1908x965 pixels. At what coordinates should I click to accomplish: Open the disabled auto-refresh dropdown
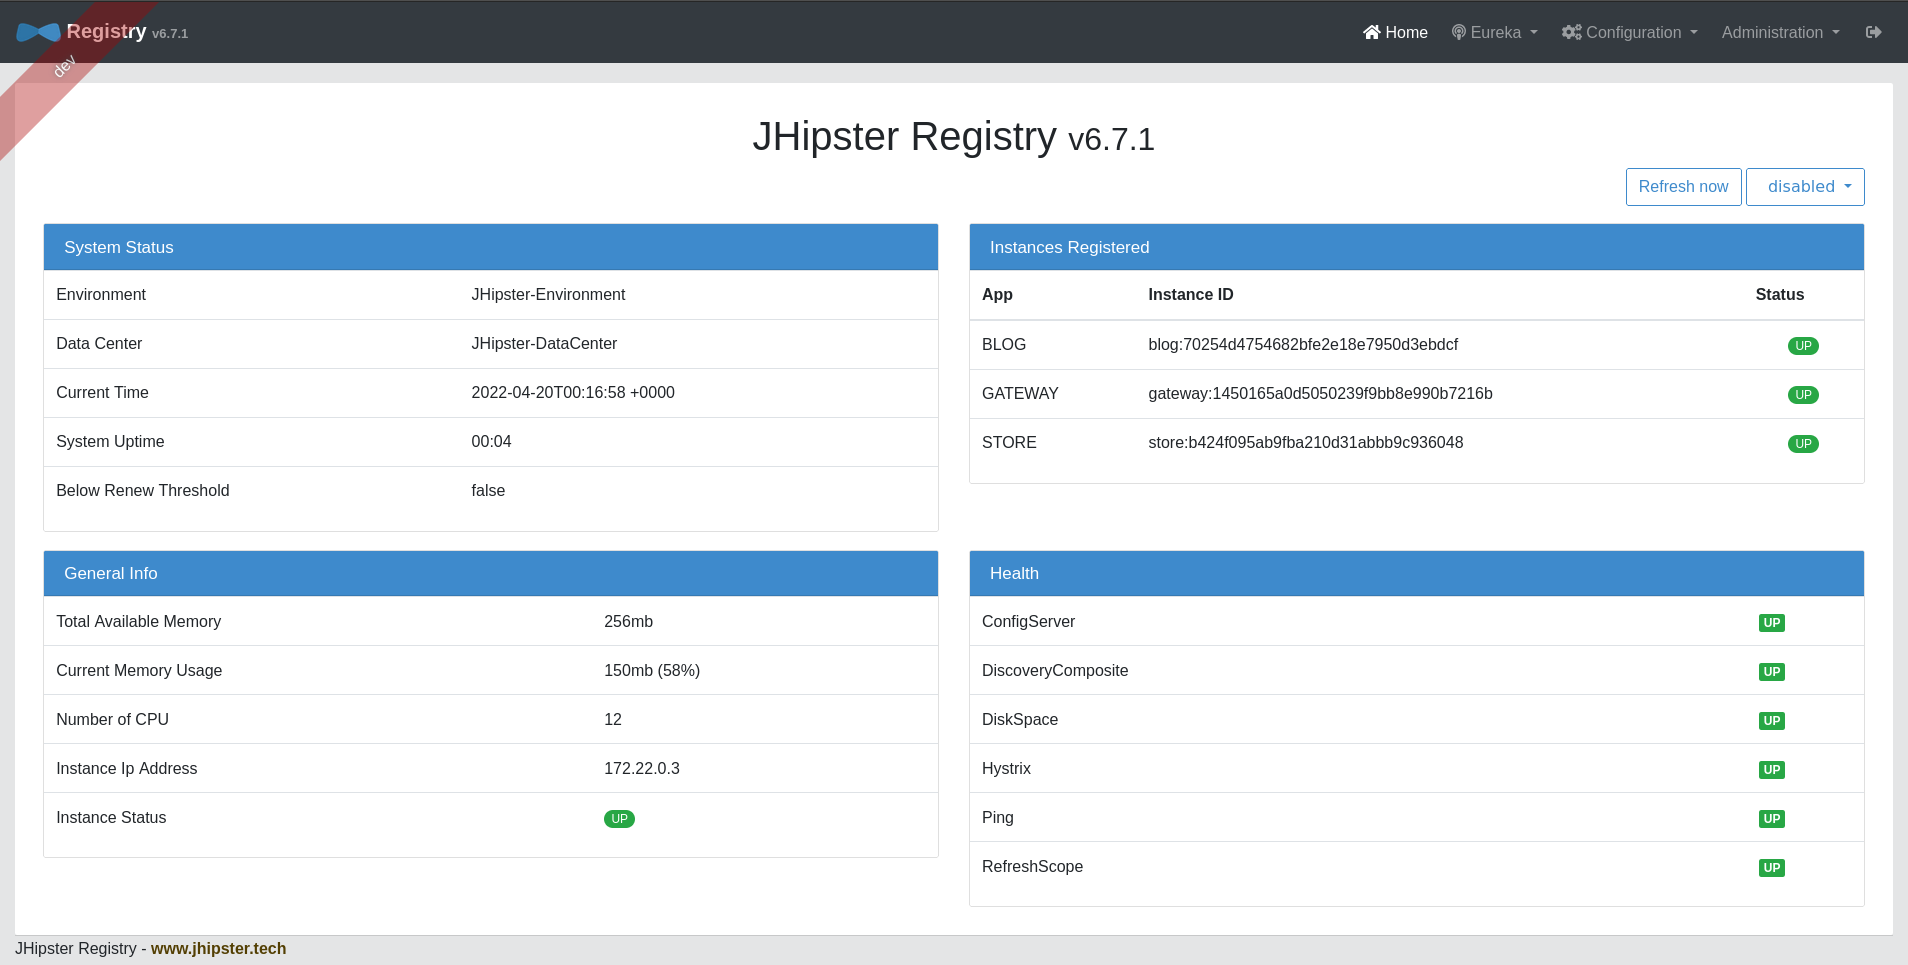(1804, 187)
